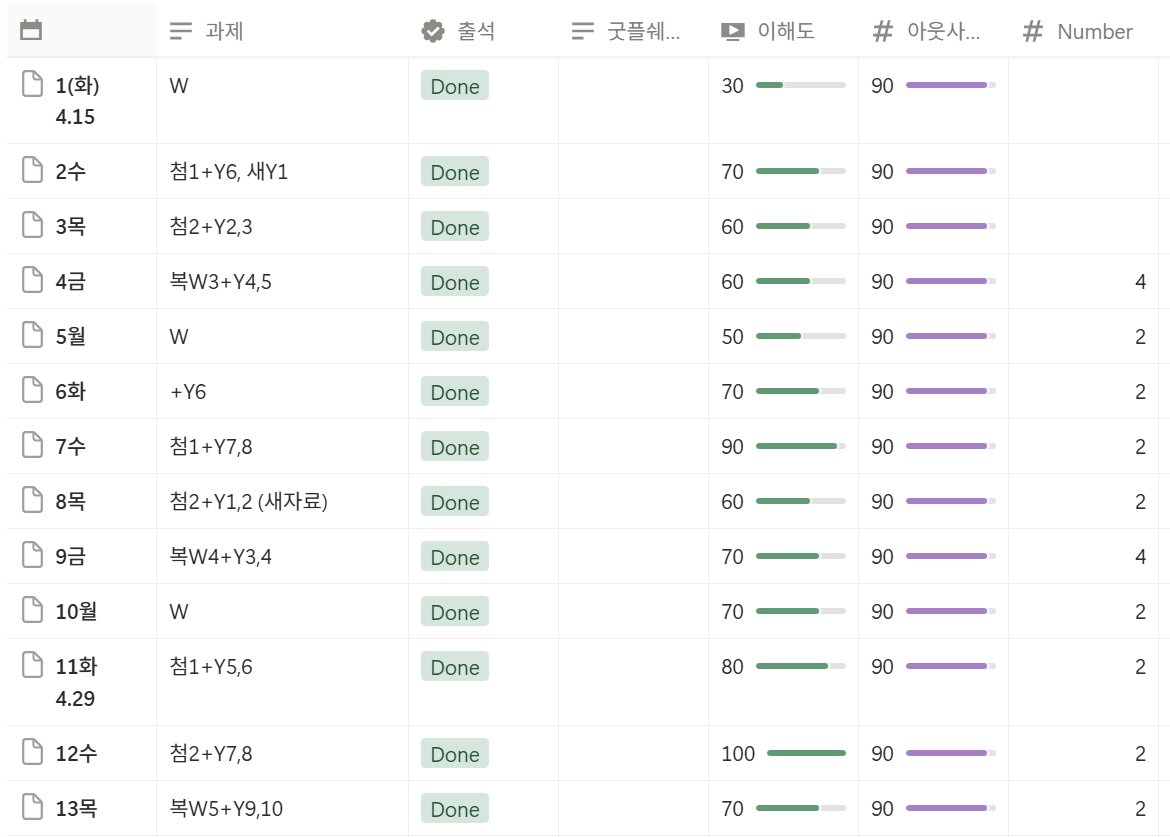
Task: Click the 과제 column header
Action: [222, 31]
